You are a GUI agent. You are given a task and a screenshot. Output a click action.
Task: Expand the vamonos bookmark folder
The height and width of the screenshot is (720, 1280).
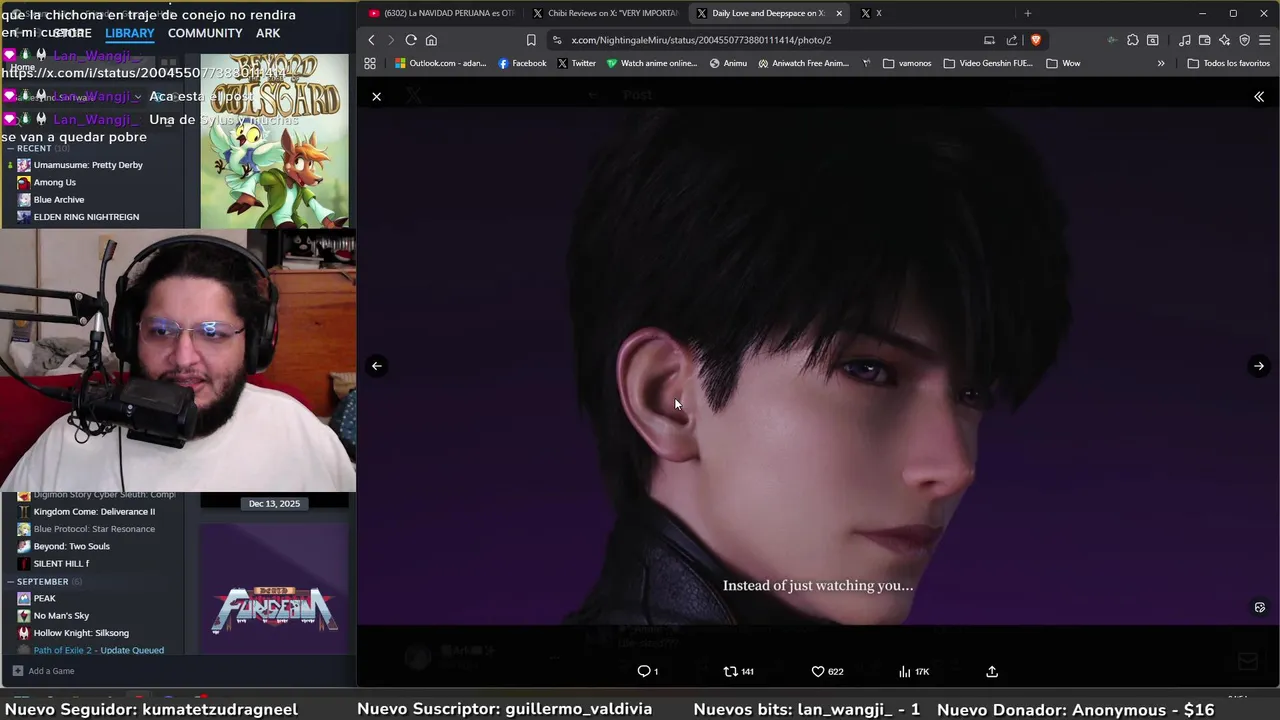[x=906, y=63]
